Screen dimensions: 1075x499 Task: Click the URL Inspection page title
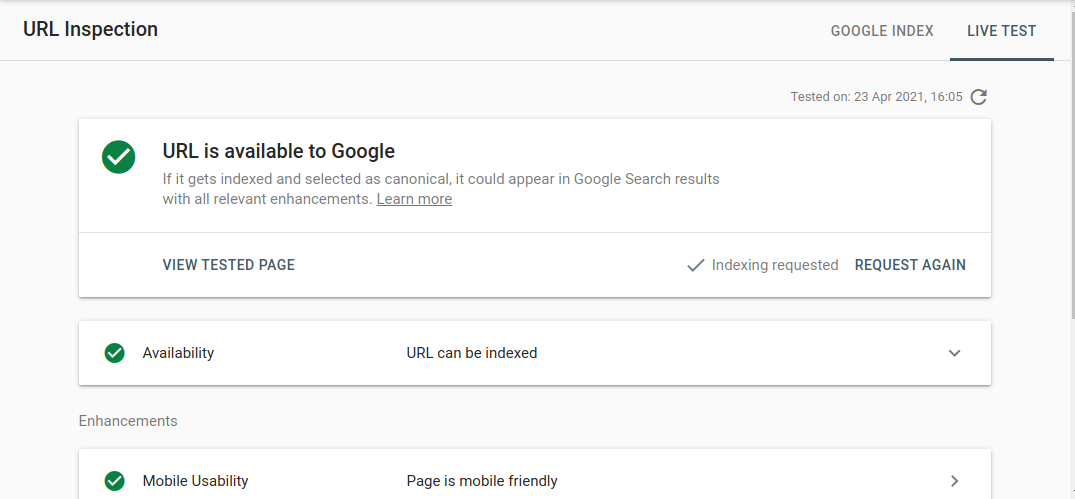(90, 29)
